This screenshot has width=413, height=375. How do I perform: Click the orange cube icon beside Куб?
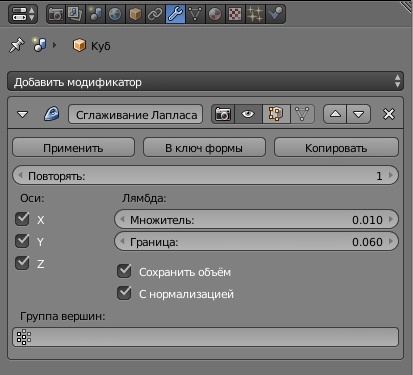(79, 45)
